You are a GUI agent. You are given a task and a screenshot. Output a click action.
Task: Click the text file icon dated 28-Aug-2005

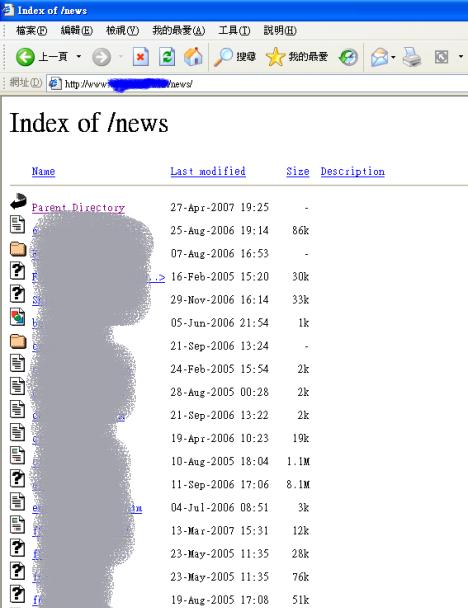17,386
